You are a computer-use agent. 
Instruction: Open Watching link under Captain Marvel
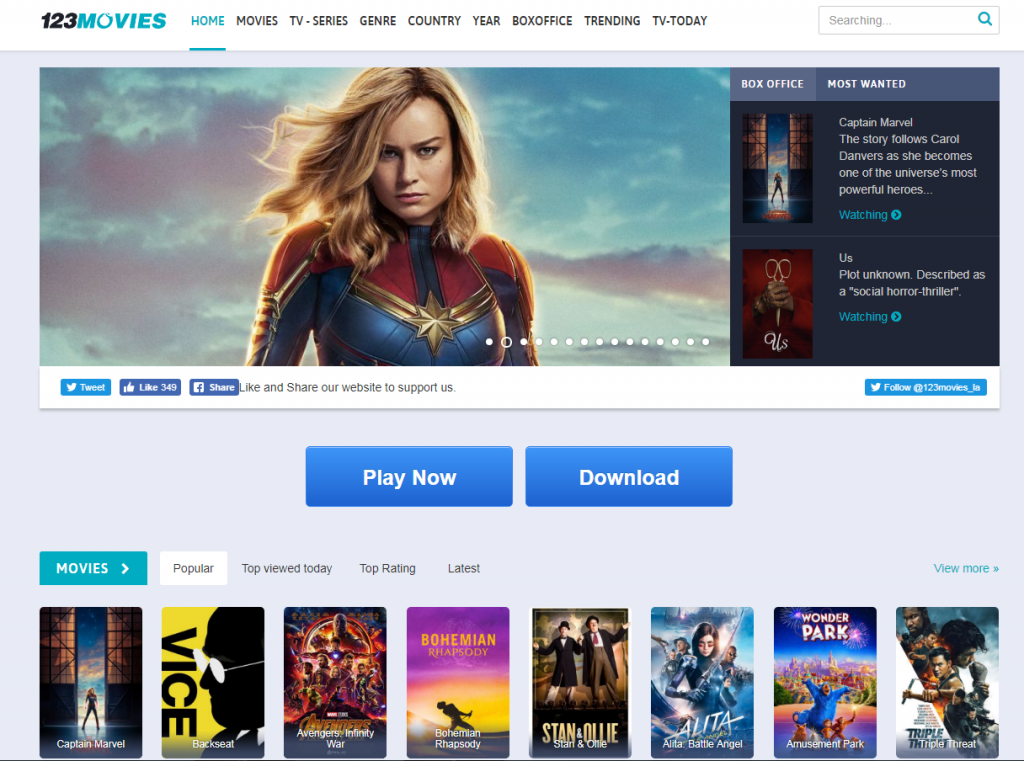[x=870, y=215]
